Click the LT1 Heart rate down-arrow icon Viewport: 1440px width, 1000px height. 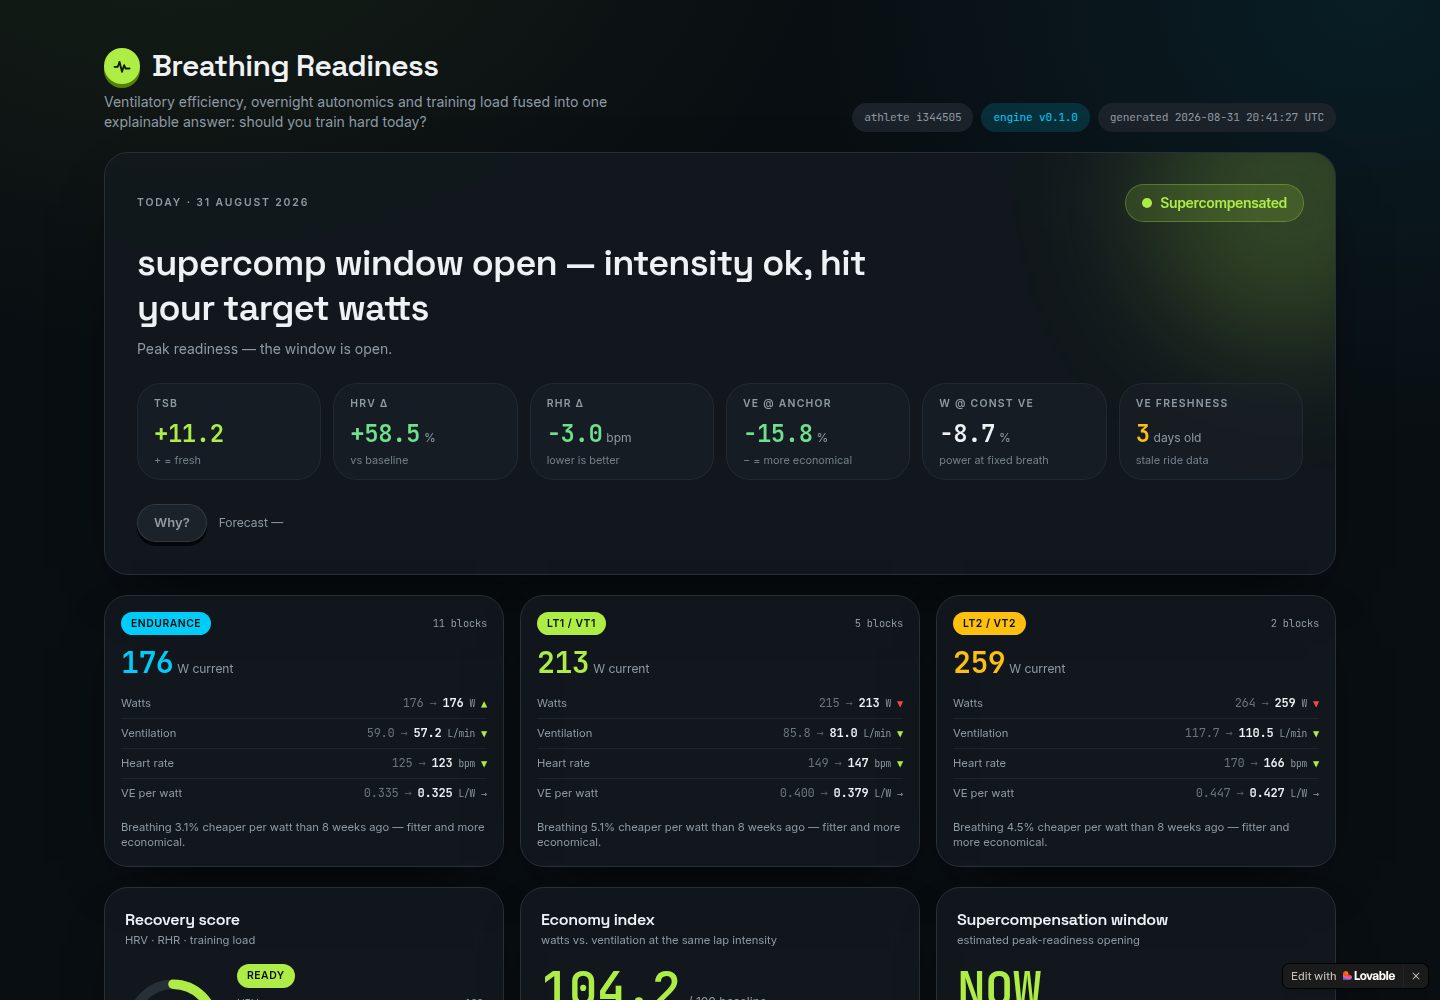[900, 764]
